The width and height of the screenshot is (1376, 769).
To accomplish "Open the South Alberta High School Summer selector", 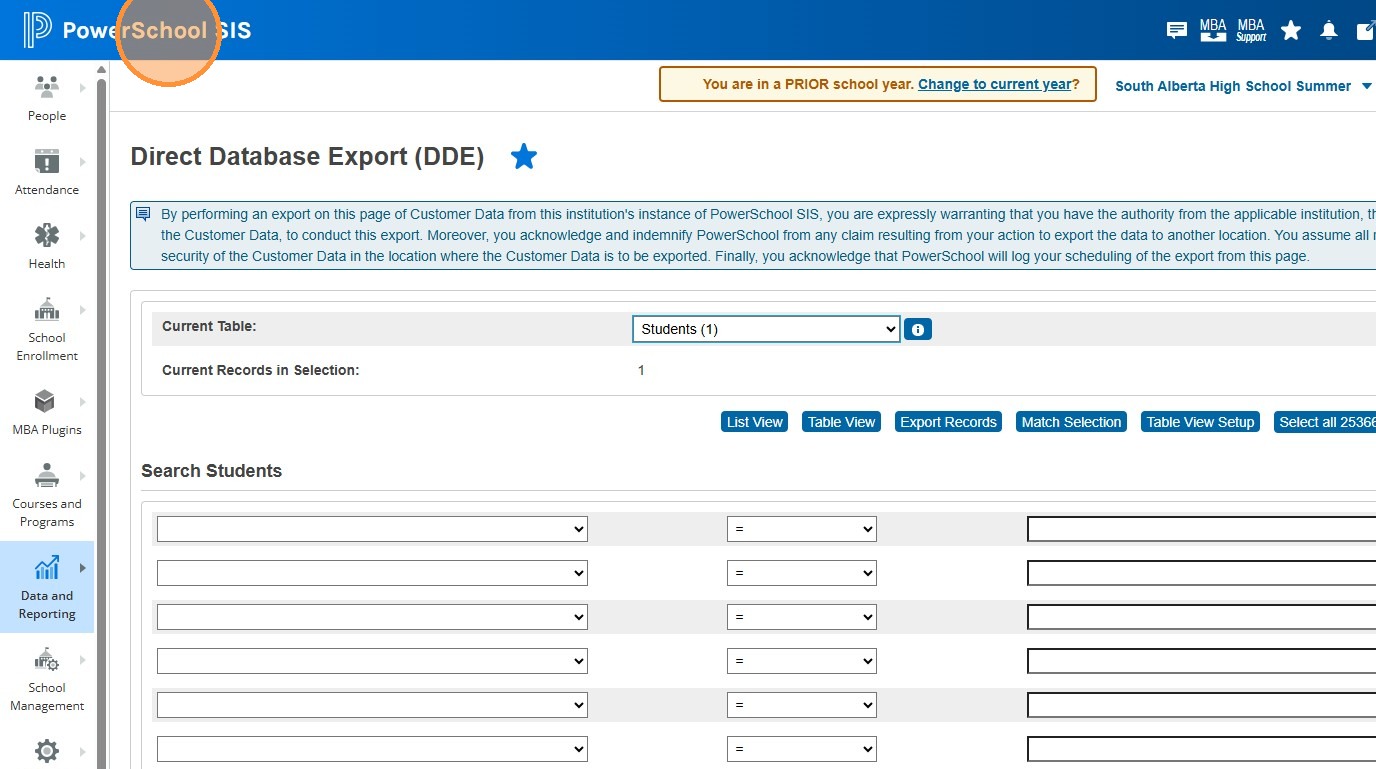I will pyautogui.click(x=1243, y=86).
